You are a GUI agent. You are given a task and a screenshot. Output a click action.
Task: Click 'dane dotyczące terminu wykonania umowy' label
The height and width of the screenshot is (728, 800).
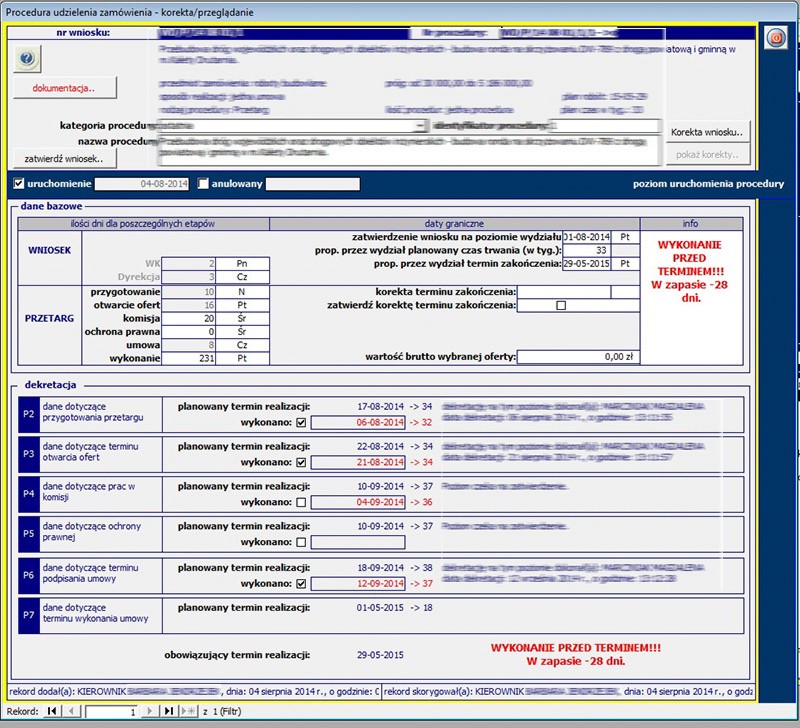point(95,613)
